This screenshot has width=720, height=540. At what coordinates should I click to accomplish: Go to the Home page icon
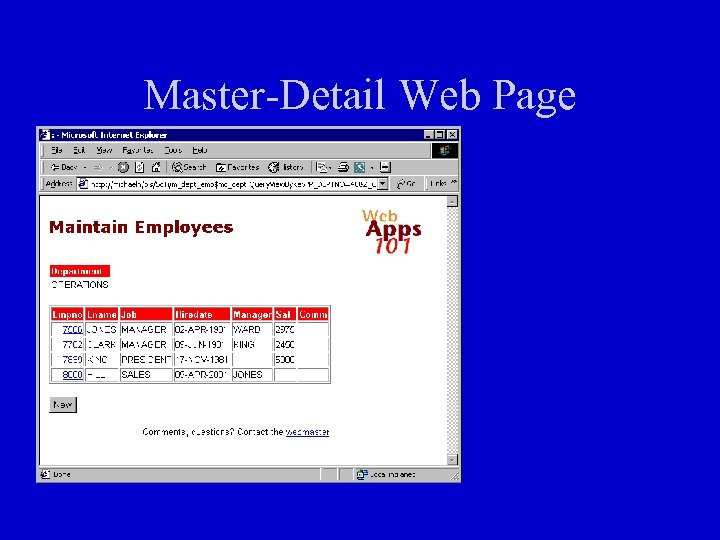[x=156, y=167]
